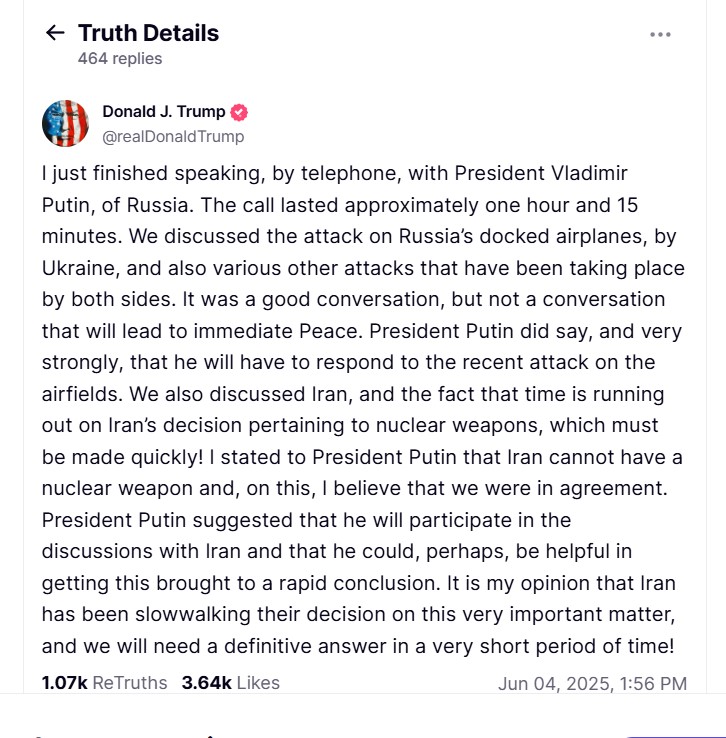Click the verified badge beside Donald J. Trump
Image resolution: width=726 pixels, height=738 pixels.
[x=239, y=112]
